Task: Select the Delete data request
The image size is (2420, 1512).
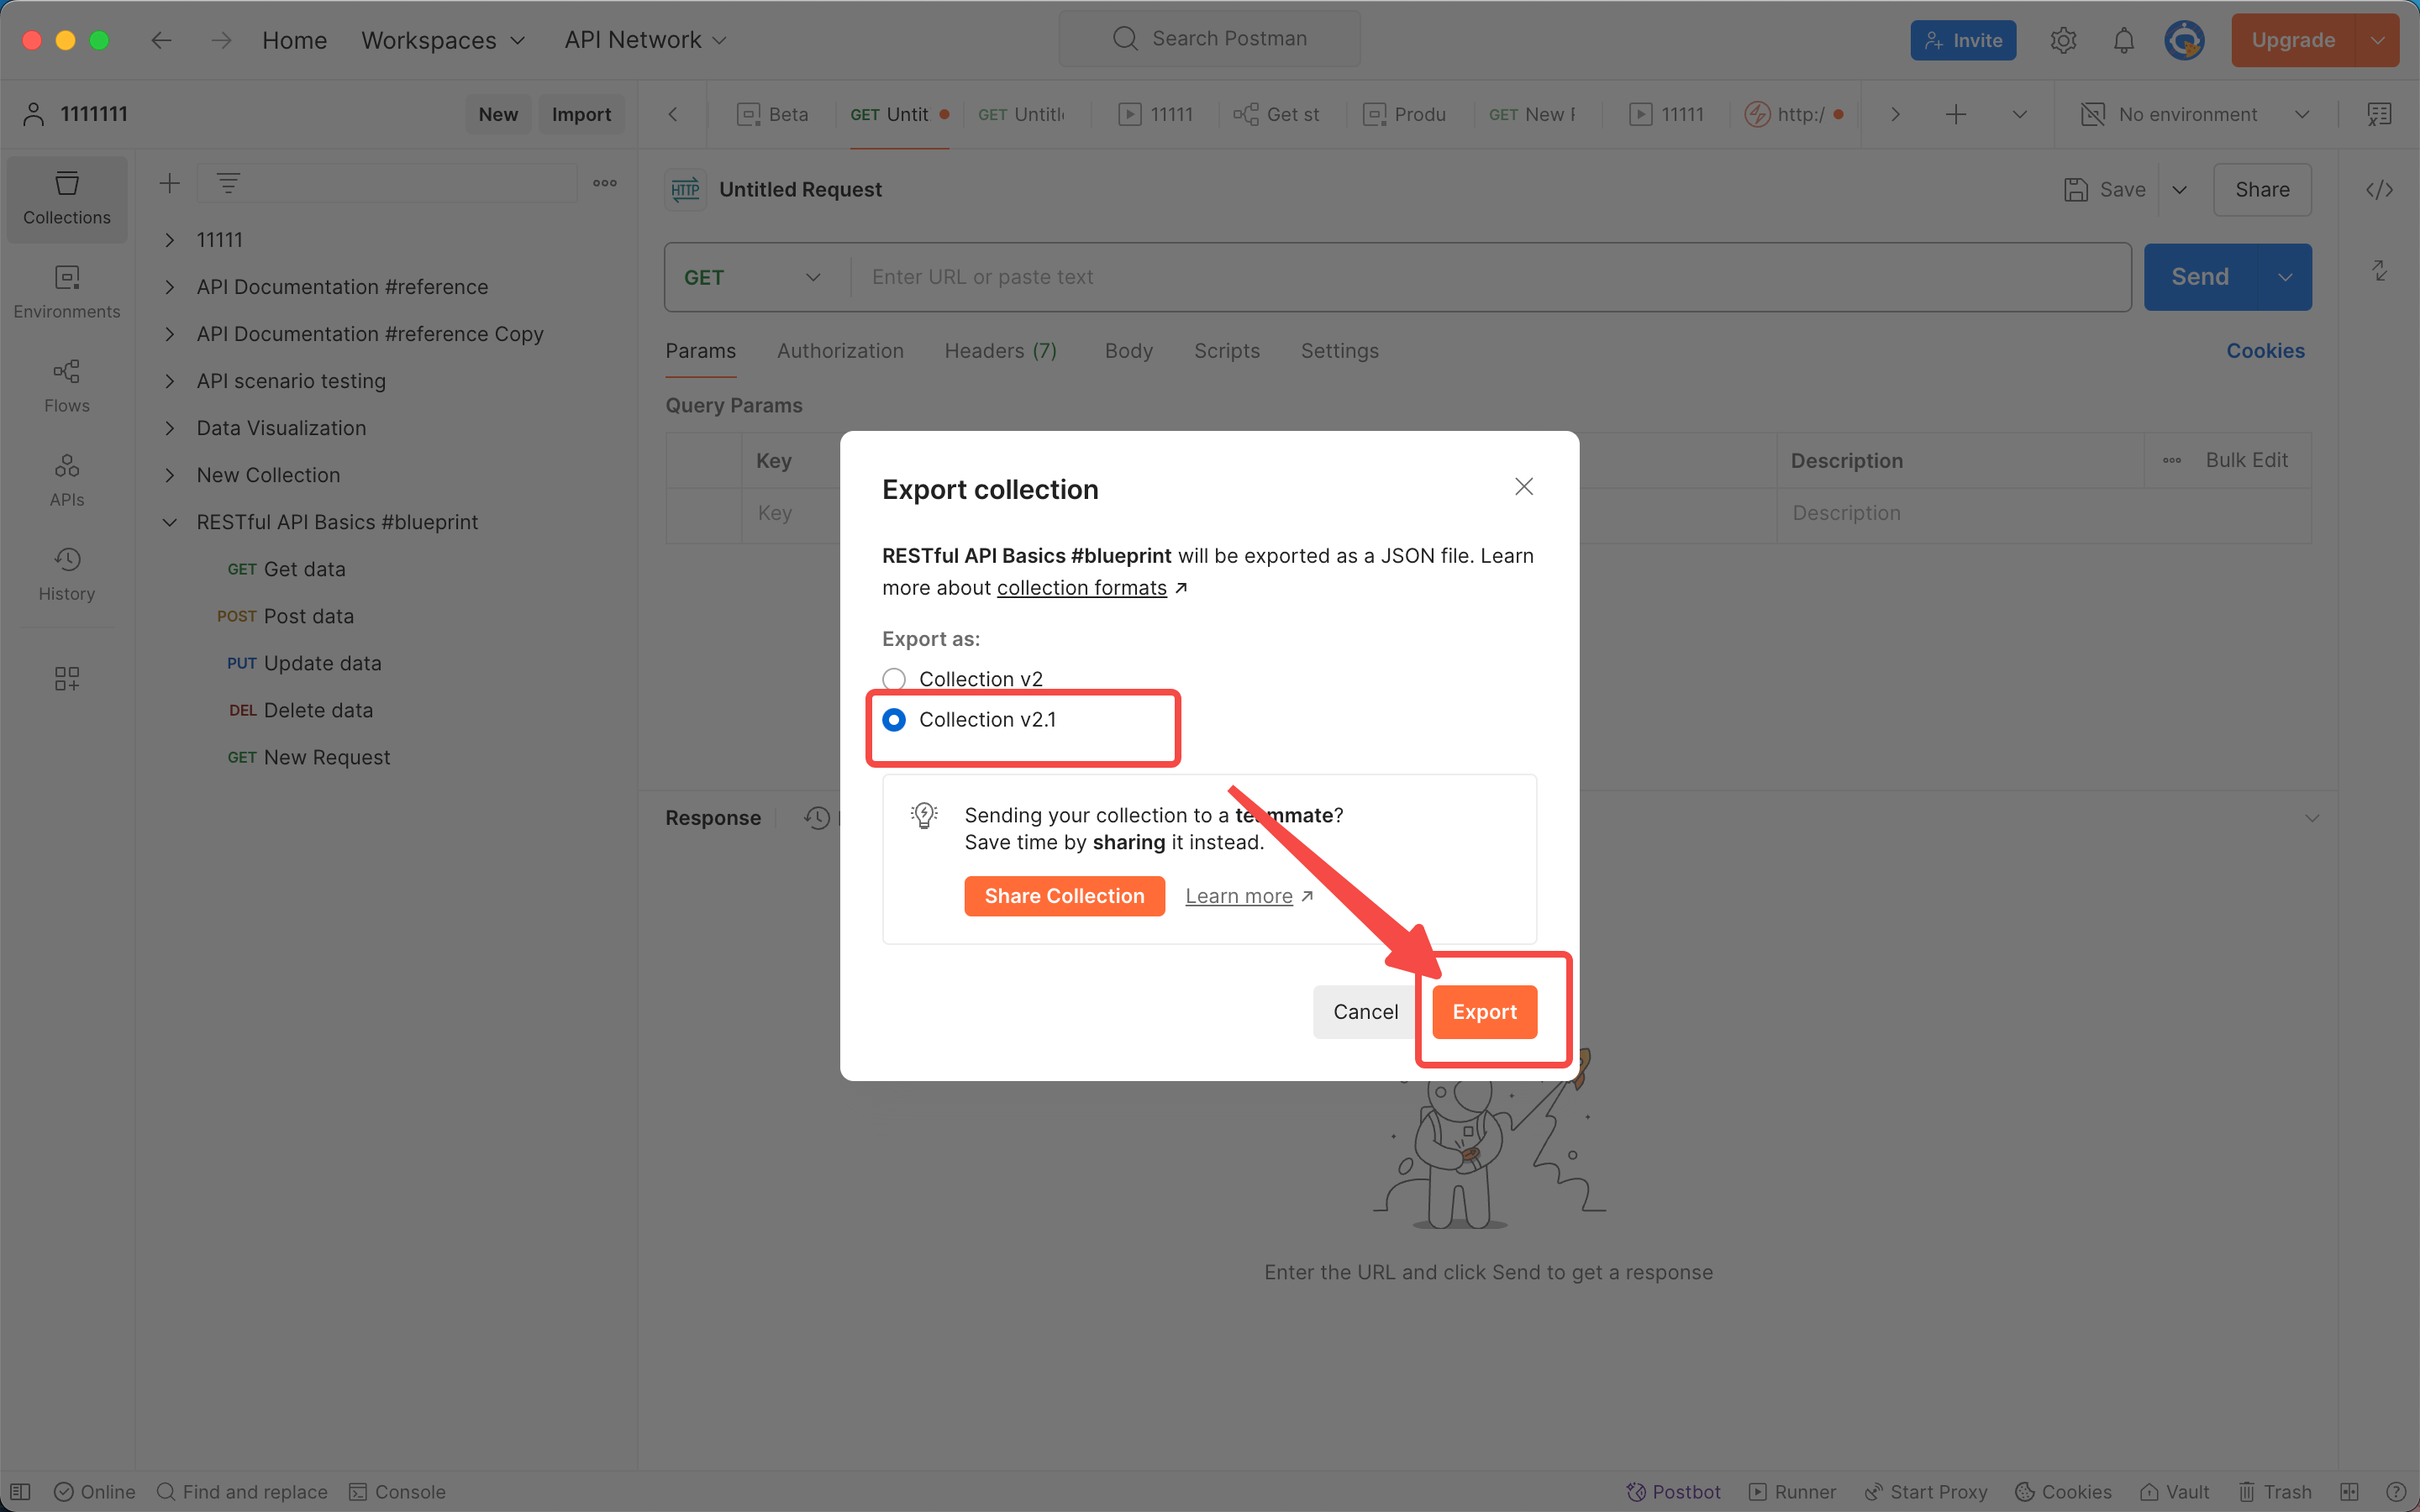Action: [301, 710]
